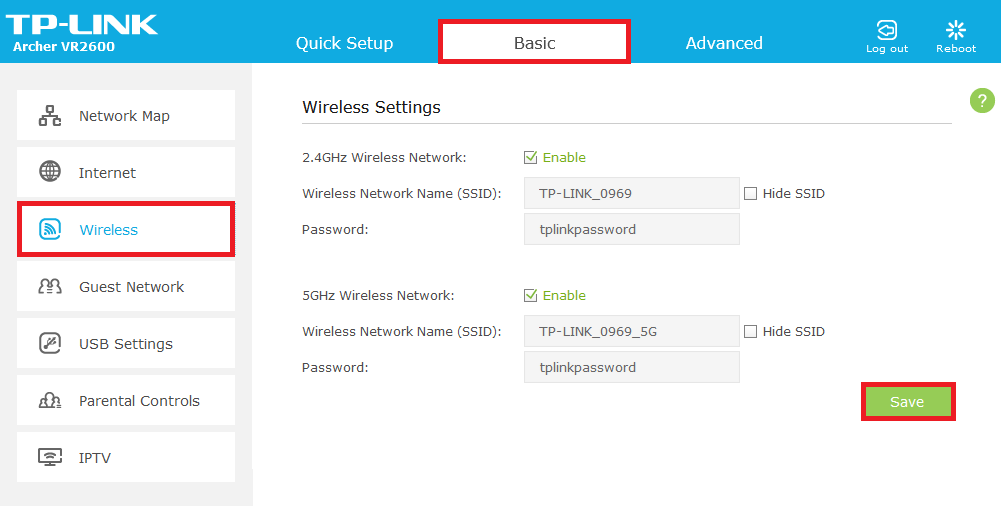Open USB Settings in the sidebar
This screenshot has width=1001, height=506.
pos(126,343)
